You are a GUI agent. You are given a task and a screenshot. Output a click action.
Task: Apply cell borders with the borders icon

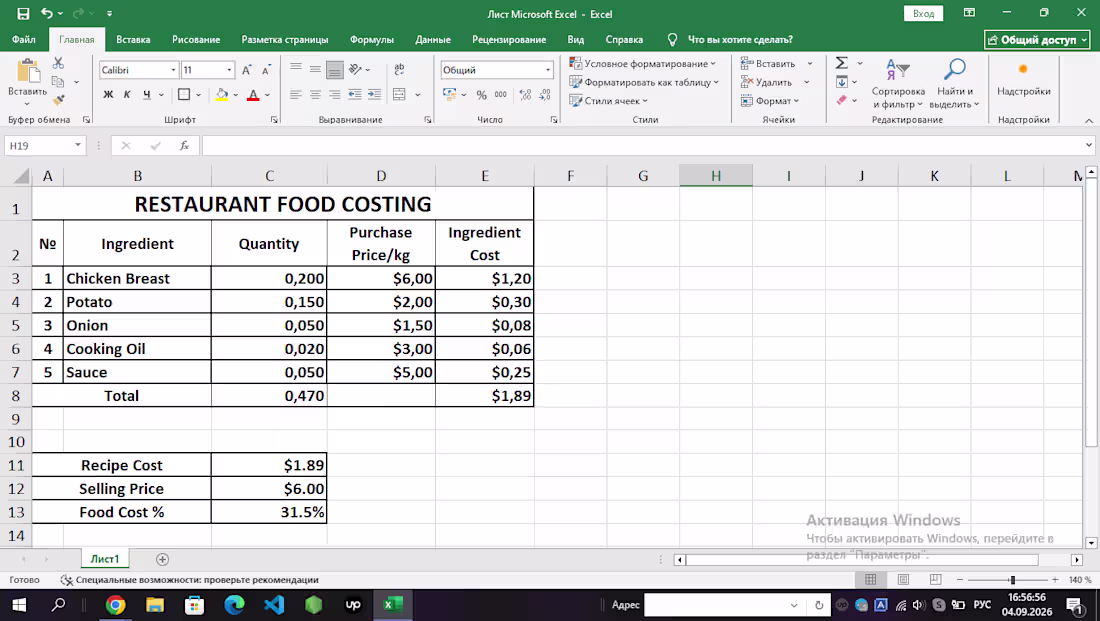click(x=184, y=95)
